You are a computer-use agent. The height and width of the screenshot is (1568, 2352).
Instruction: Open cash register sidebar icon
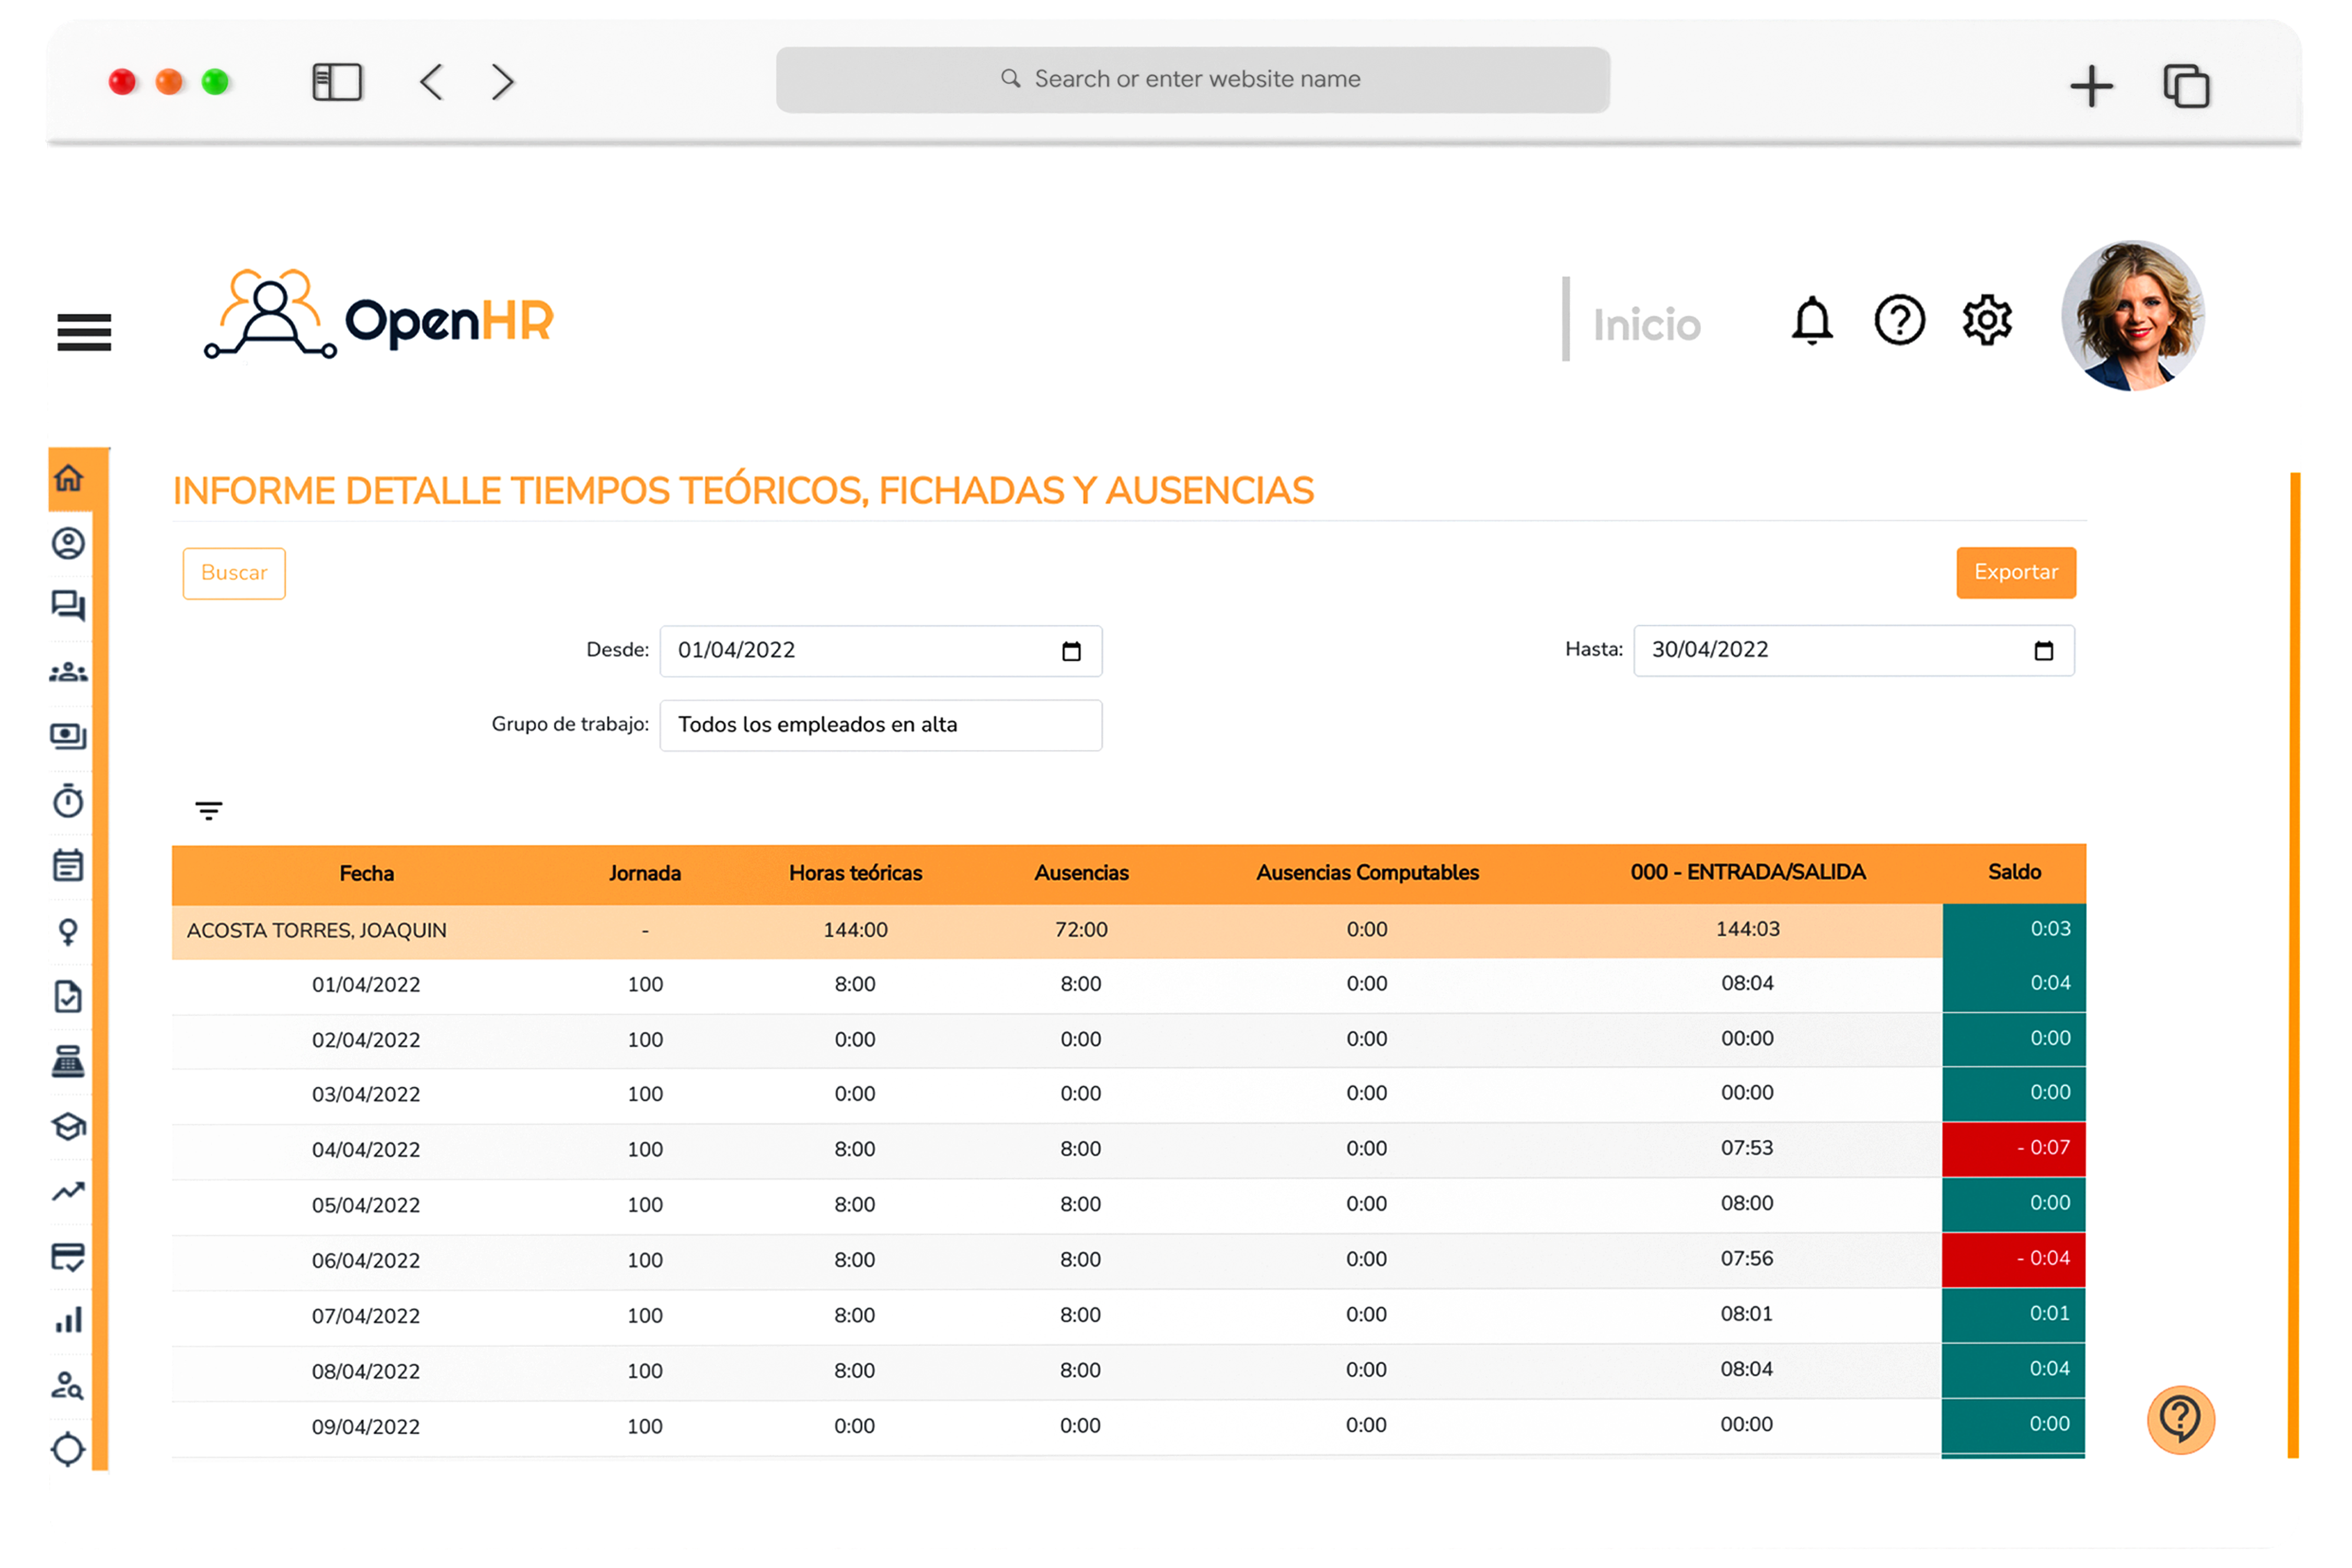[68, 1062]
